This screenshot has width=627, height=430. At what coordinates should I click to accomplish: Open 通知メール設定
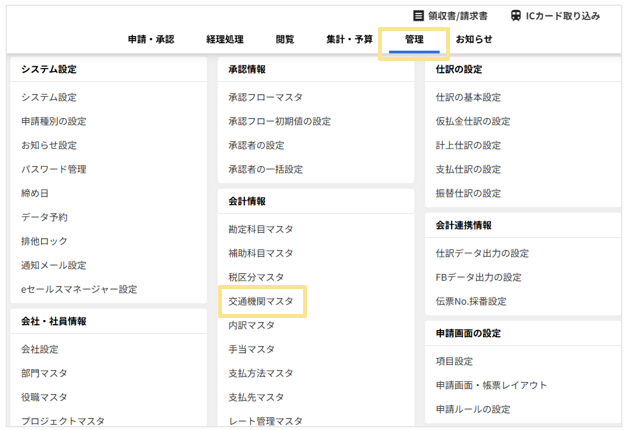pos(54,265)
